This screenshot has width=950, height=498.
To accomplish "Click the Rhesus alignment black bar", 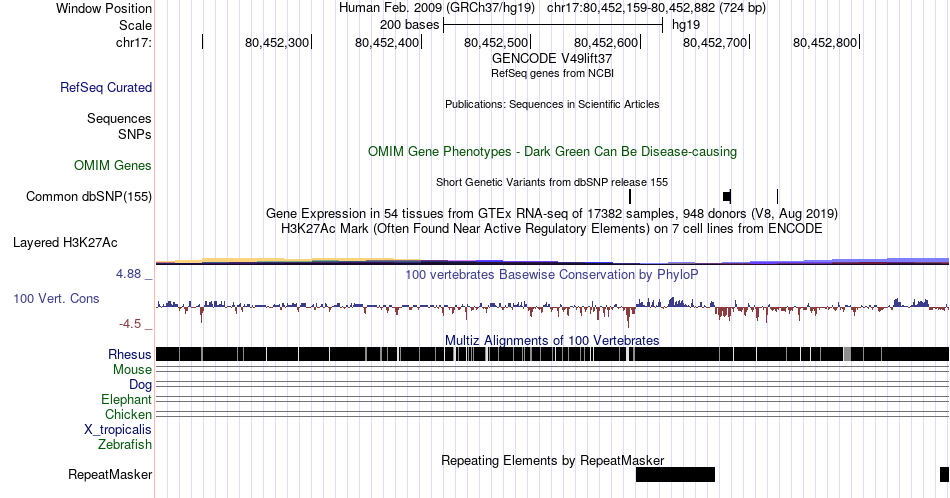I will (552, 354).
